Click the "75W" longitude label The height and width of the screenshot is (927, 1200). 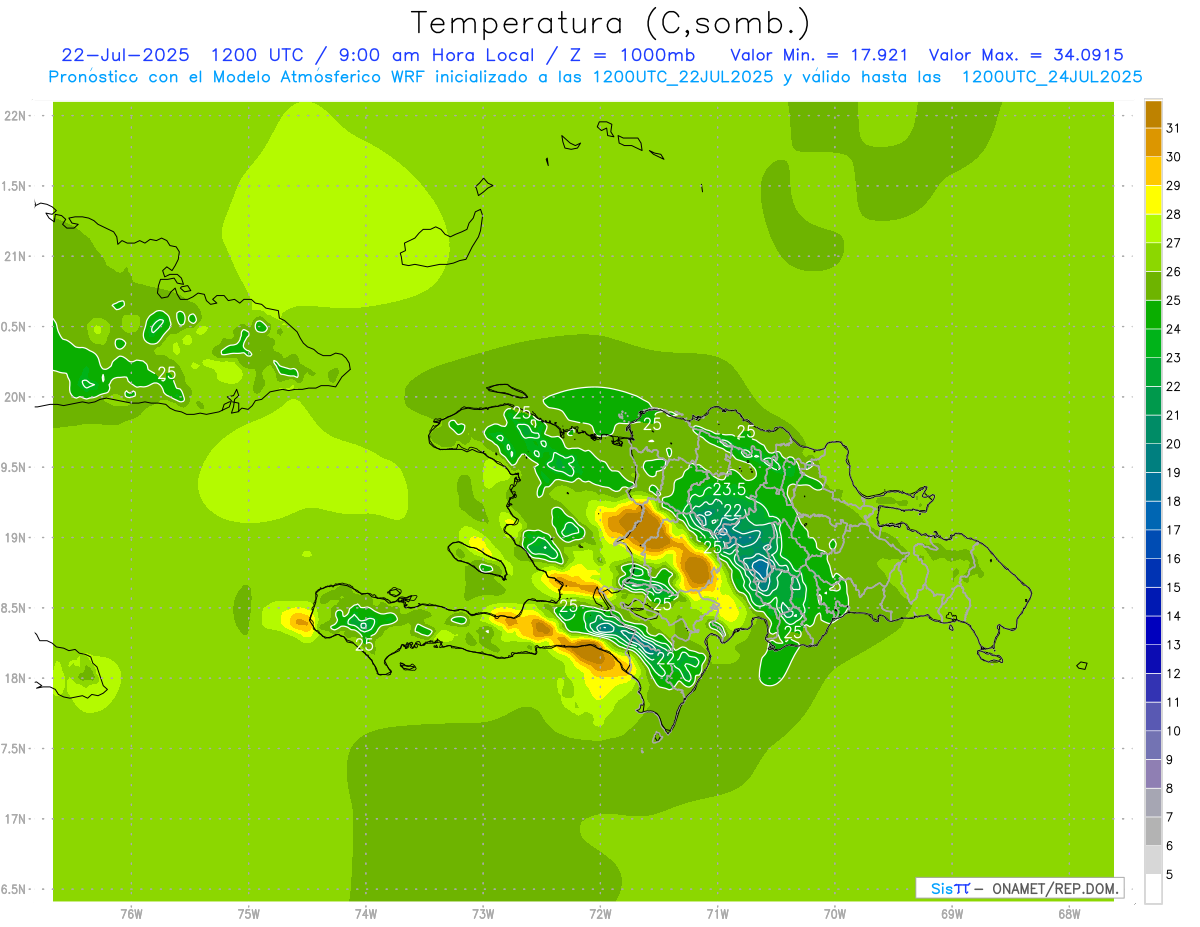[x=249, y=914]
